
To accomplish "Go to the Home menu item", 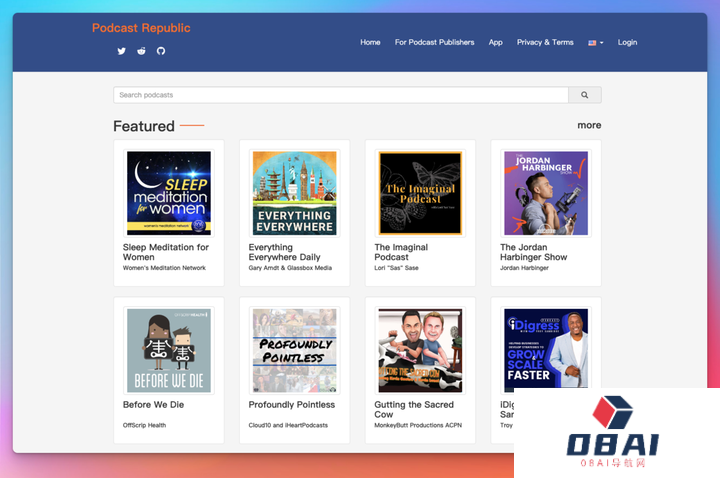I will pos(370,42).
